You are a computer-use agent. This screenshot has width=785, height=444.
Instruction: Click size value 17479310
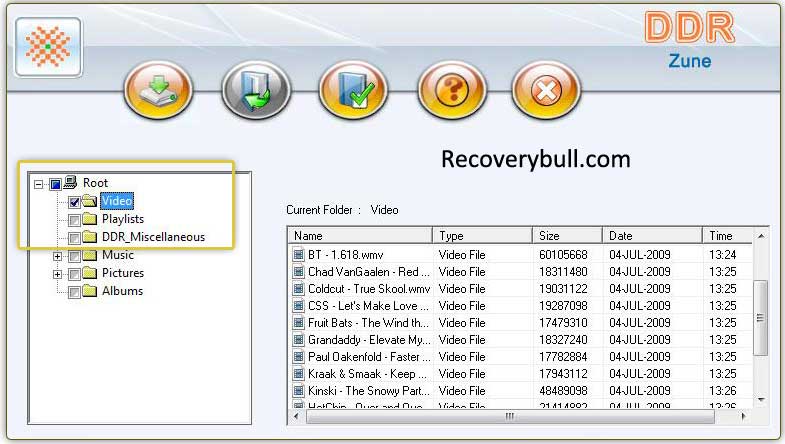click(563, 323)
